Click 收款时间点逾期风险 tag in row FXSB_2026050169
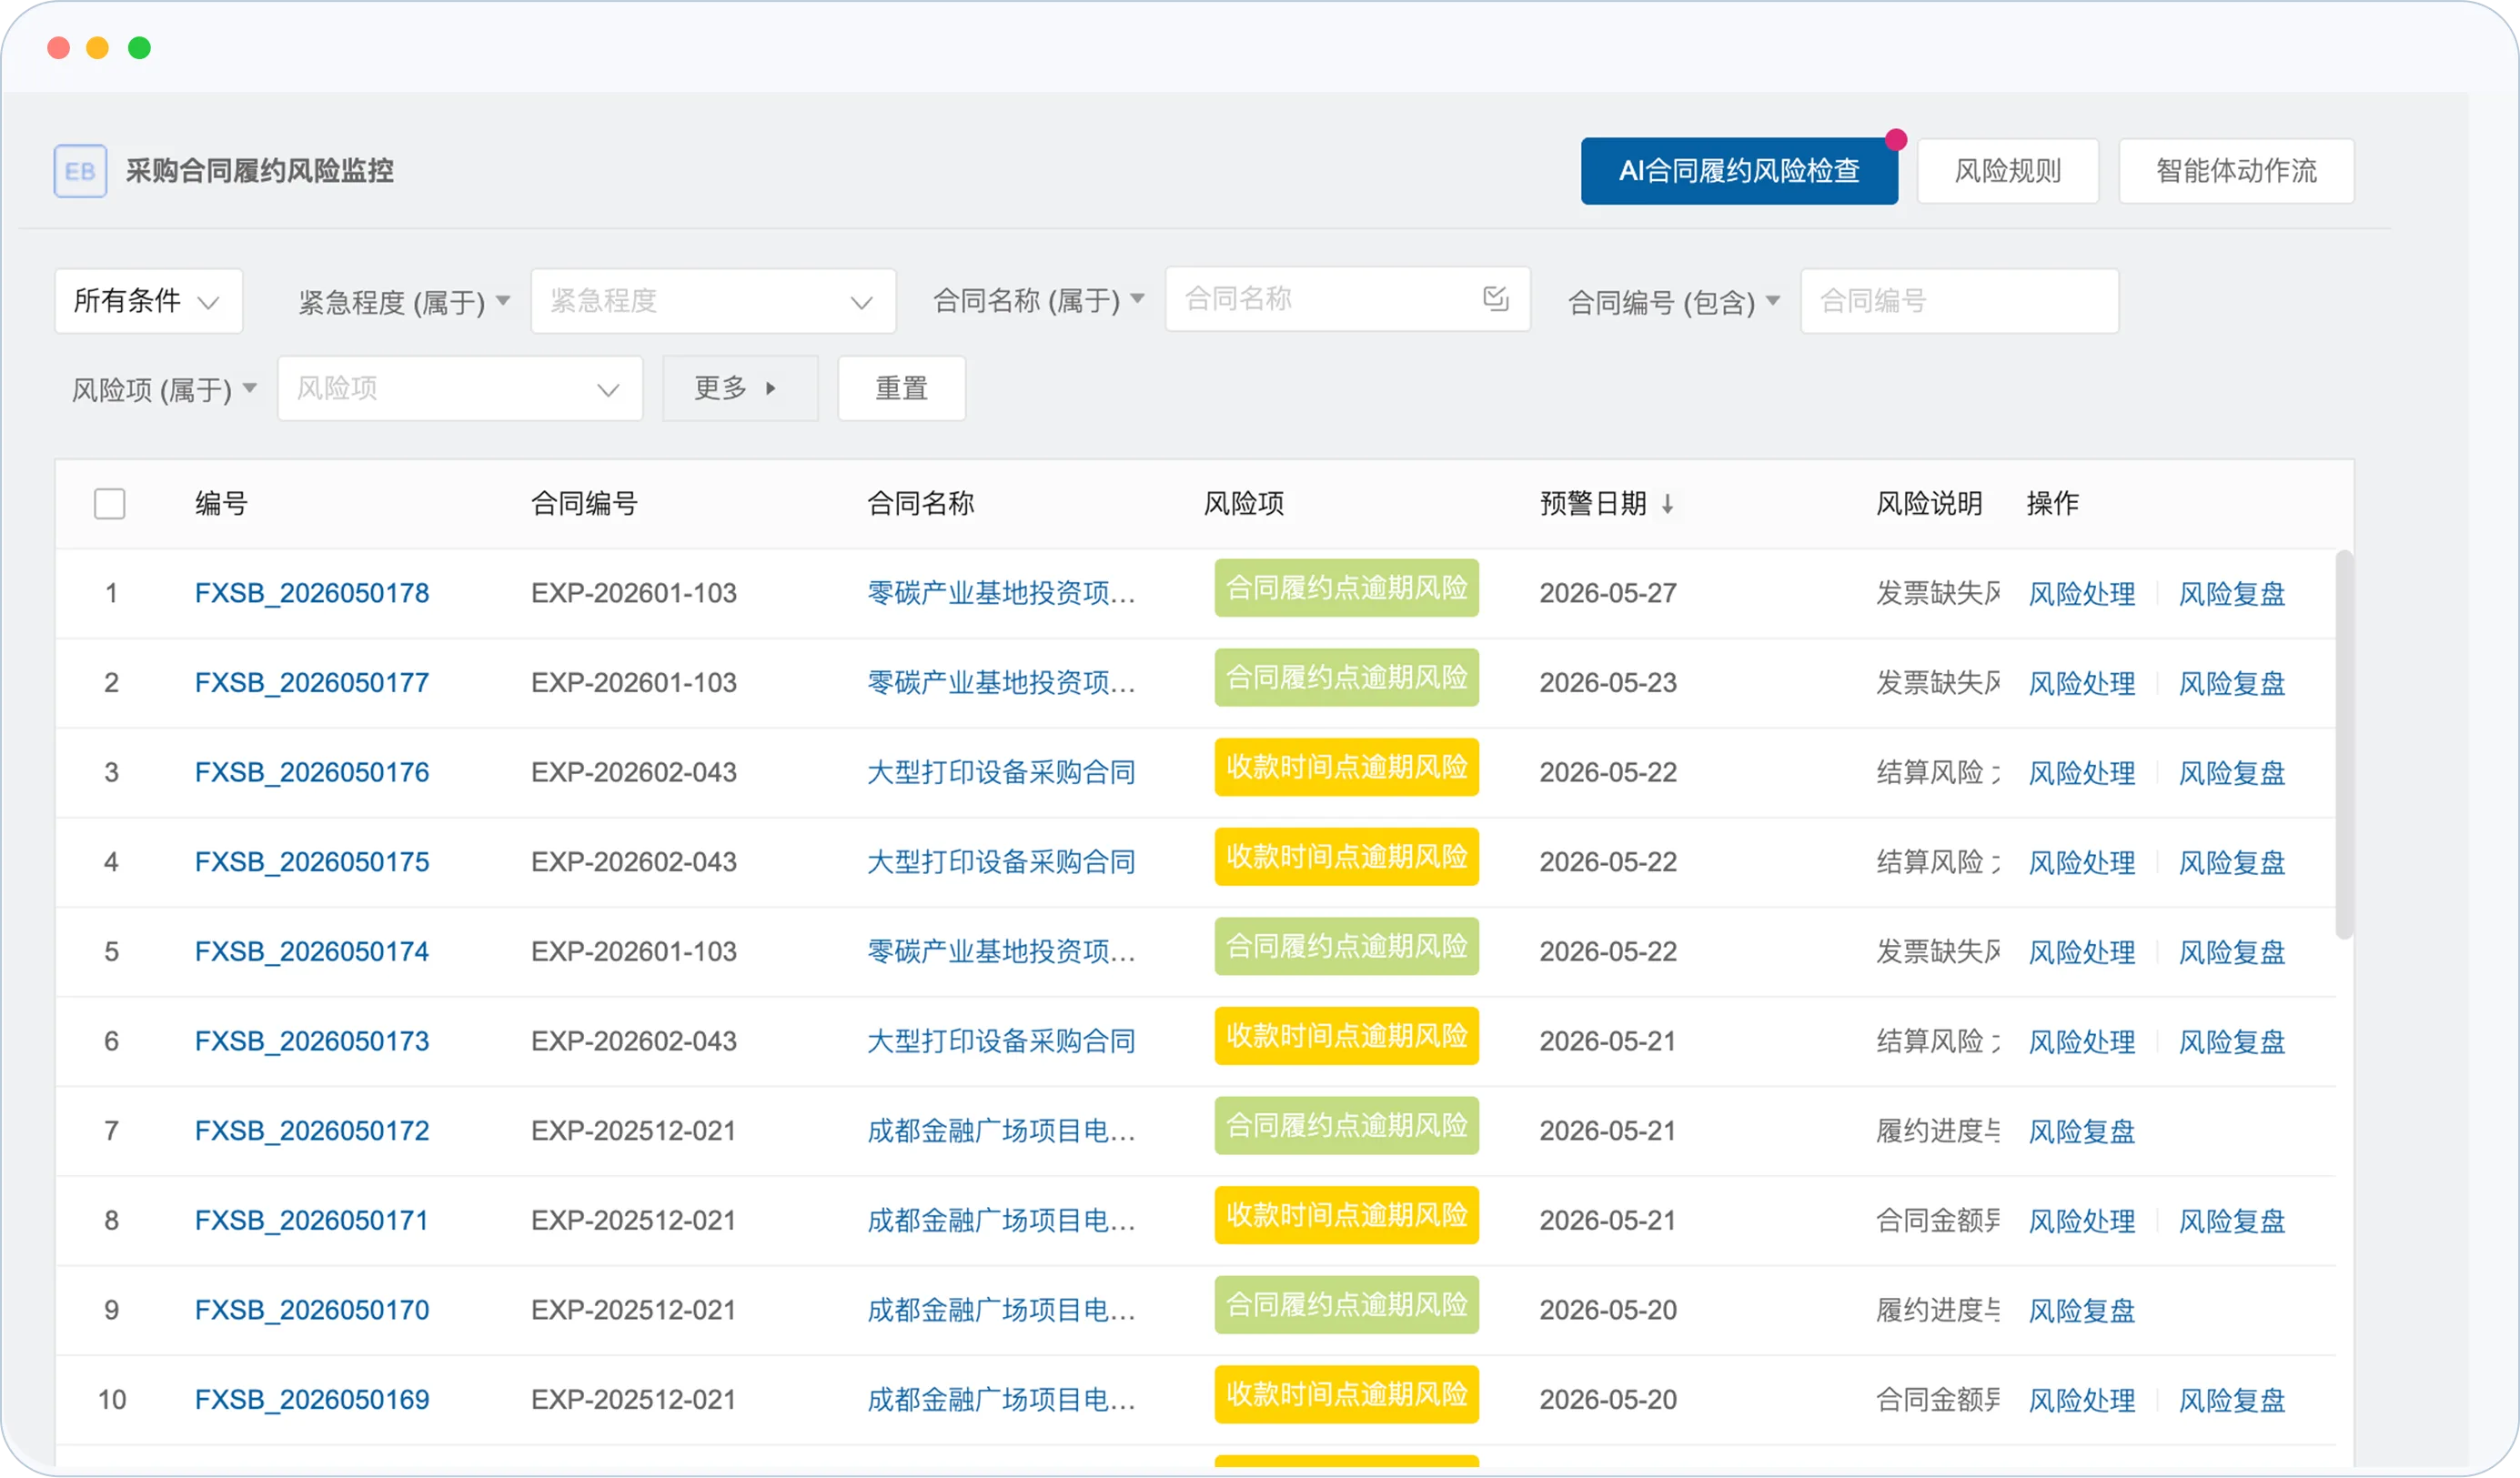Viewport: 2520px width, 1478px height. [x=1346, y=1395]
